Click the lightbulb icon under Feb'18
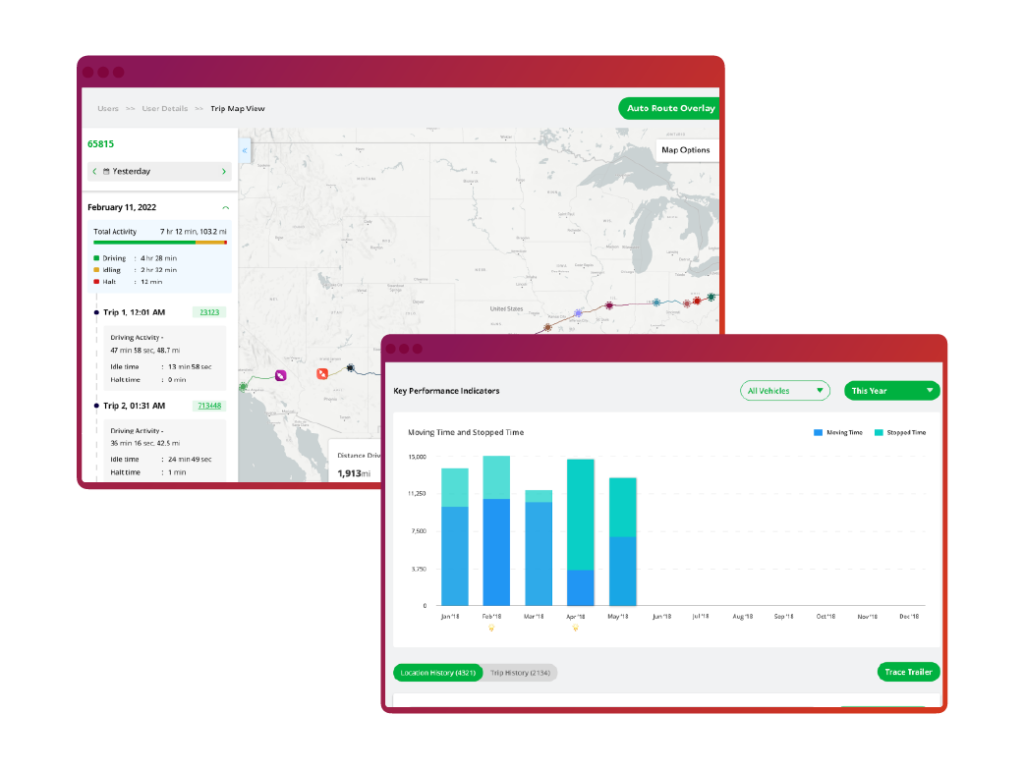1024x769 pixels. 491,629
